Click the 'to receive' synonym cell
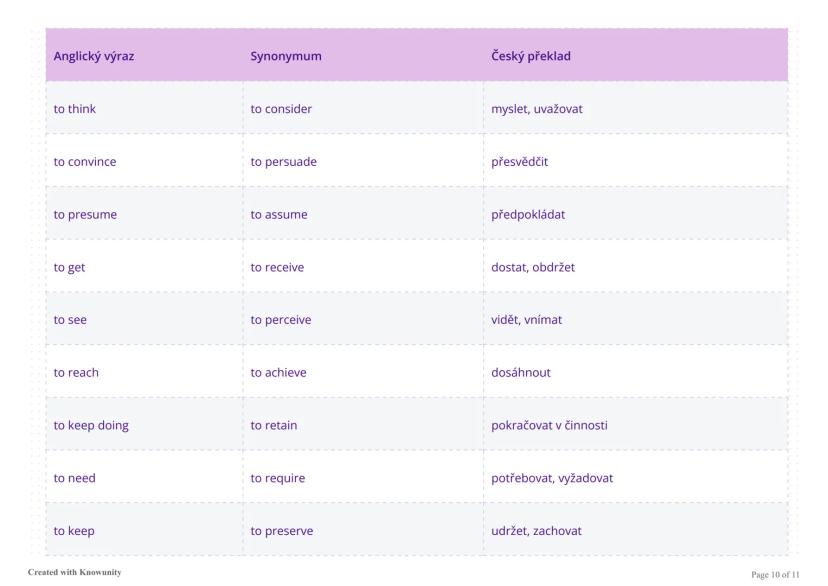 [x=277, y=268]
